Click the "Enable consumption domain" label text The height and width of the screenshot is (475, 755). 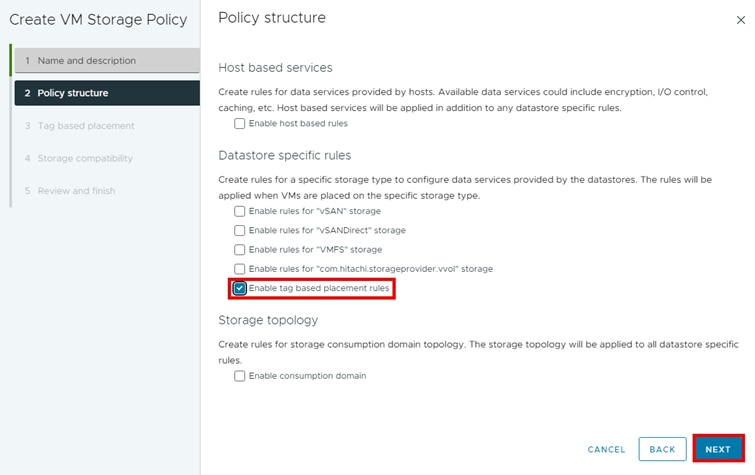(x=307, y=376)
